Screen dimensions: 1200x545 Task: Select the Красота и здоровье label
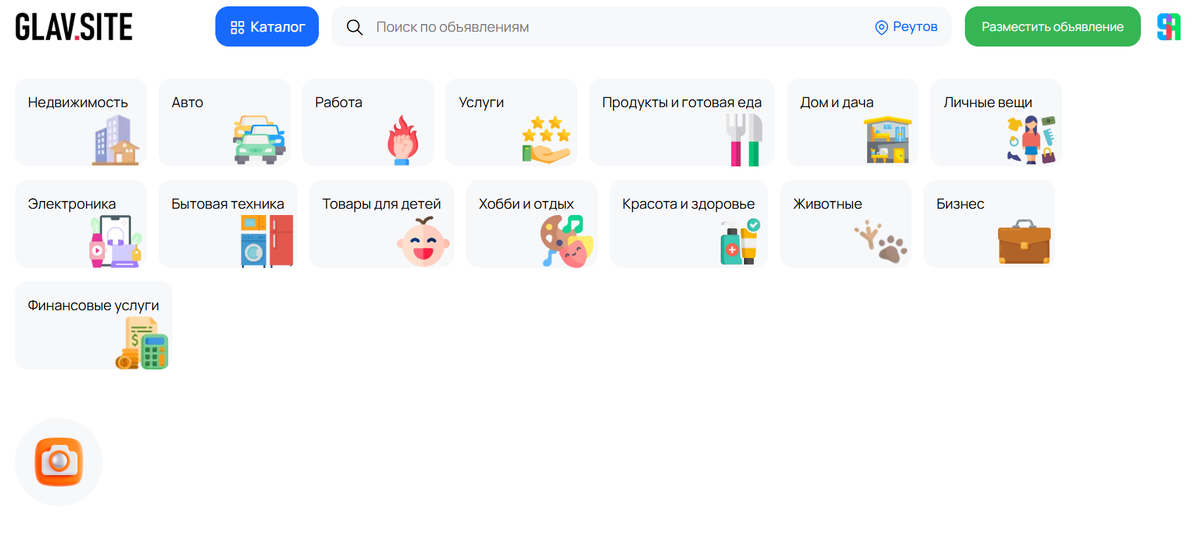688,204
